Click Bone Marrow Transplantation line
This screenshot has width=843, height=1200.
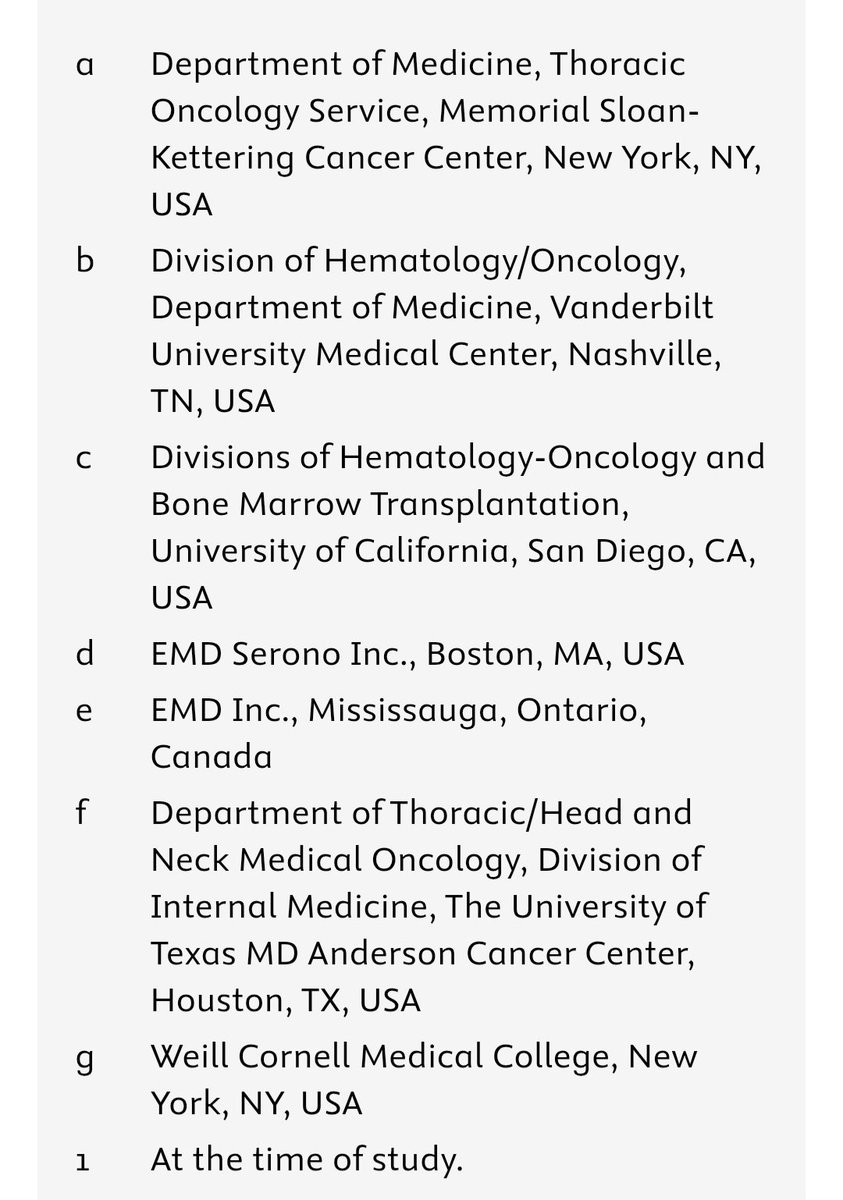point(390,505)
